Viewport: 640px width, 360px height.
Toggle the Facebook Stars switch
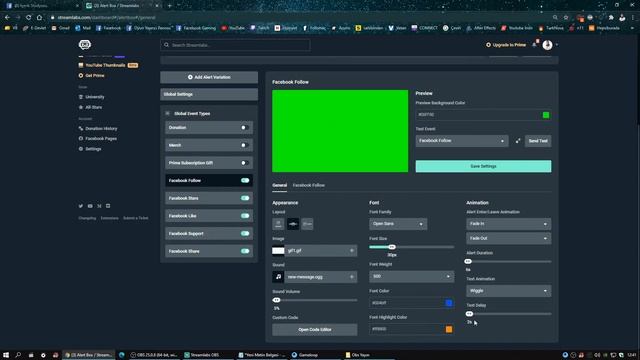[x=244, y=198]
